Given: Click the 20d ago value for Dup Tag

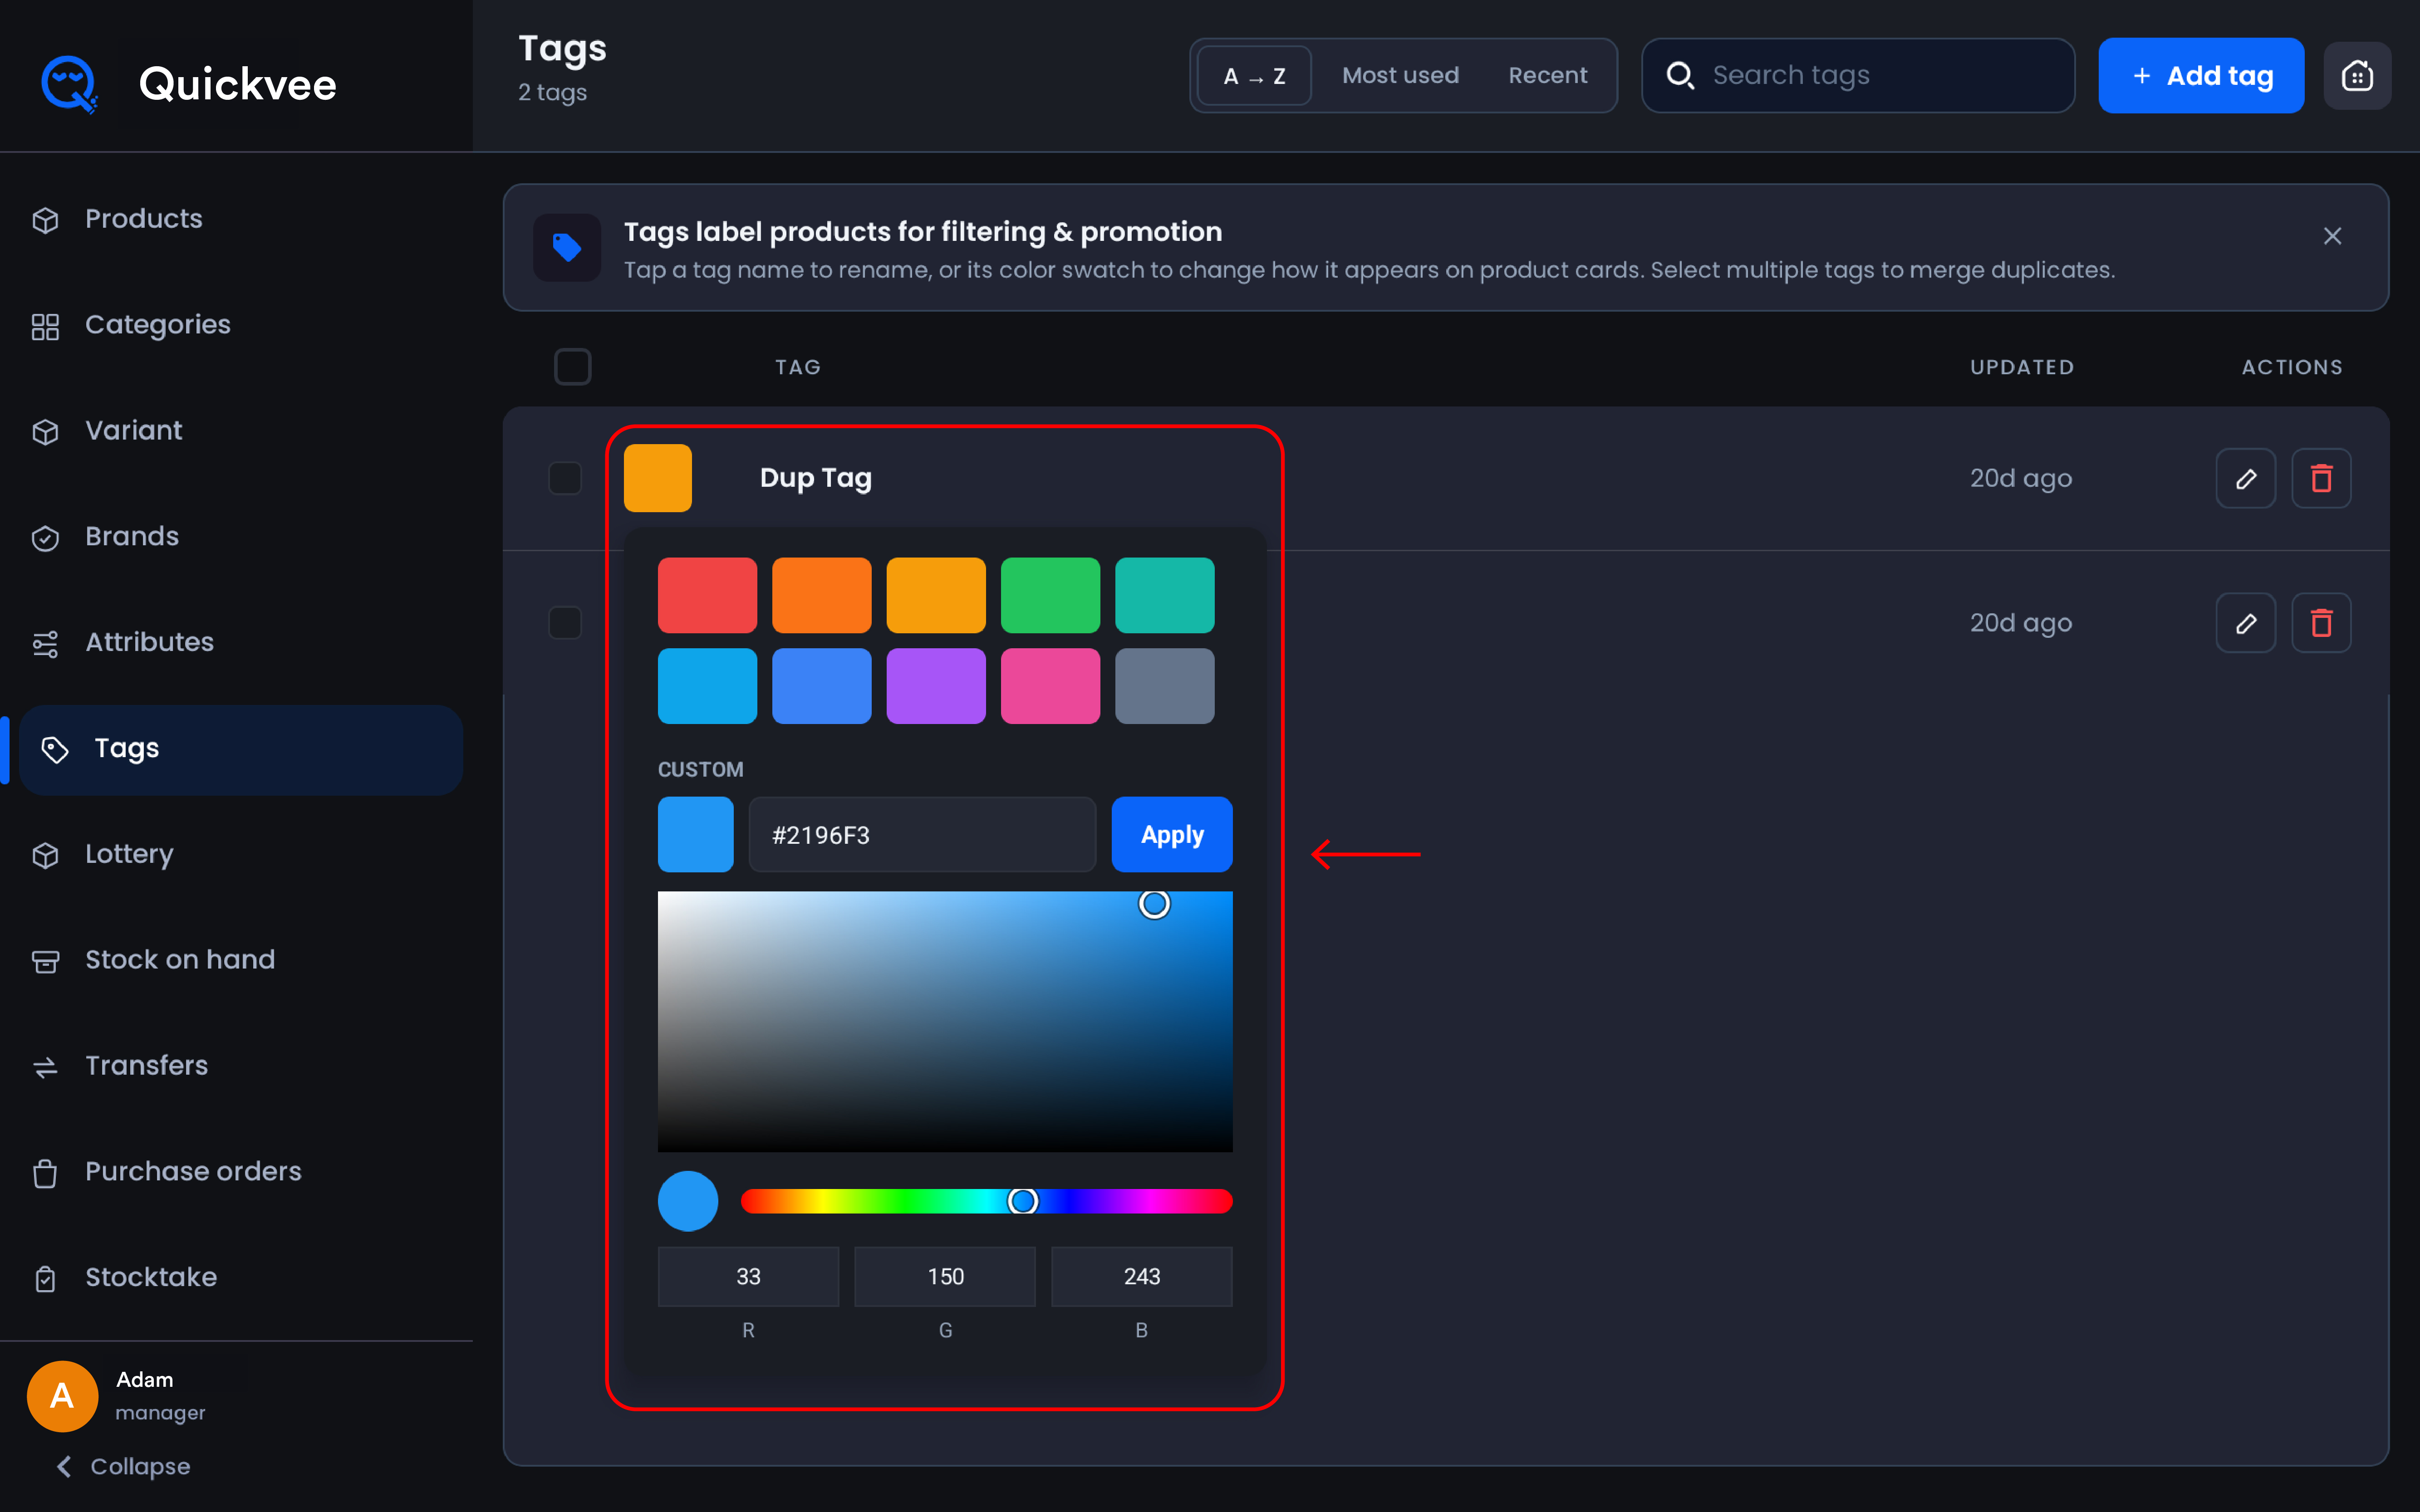Looking at the screenshot, I should pyautogui.click(x=2020, y=478).
